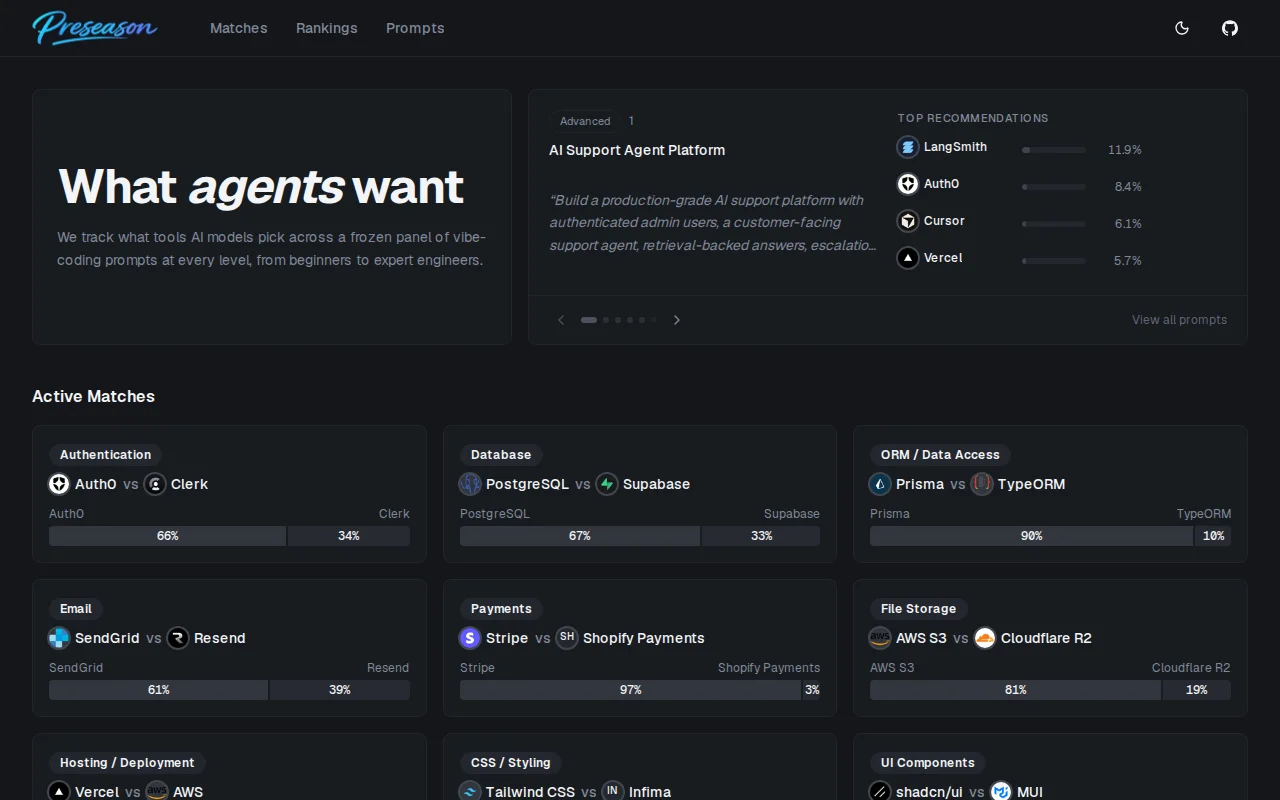Image resolution: width=1280 pixels, height=800 pixels.
Task: Click the shadcn/ui icon in UI Components
Action: click(x=880, y=791)
